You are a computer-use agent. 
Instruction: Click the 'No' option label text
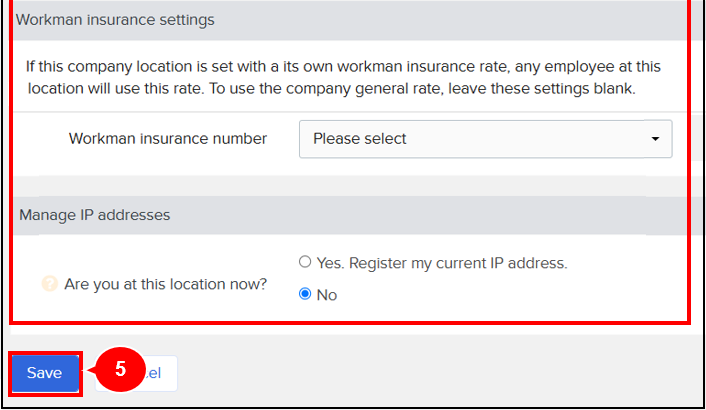[327, 295]
